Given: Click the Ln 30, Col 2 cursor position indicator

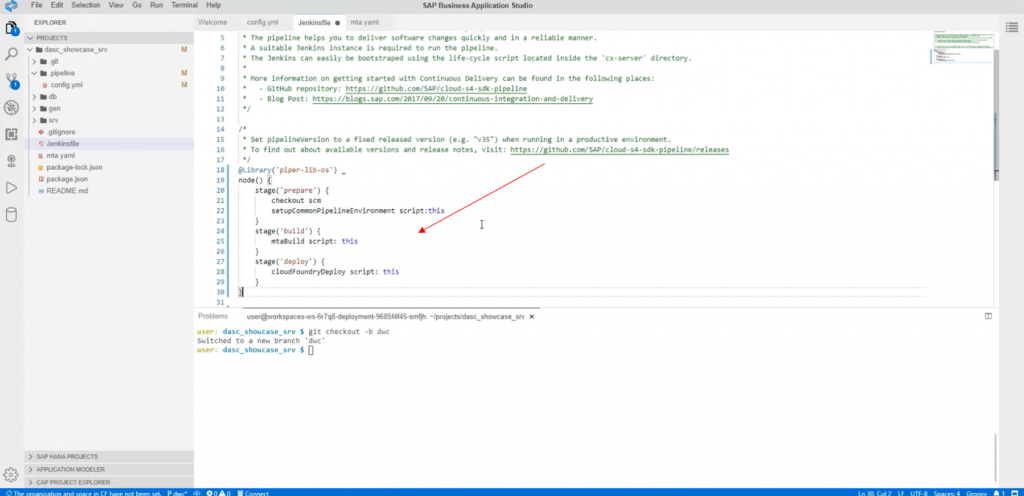Looking at the screenshot, I should pyautogui.click(x=874, y=493).
